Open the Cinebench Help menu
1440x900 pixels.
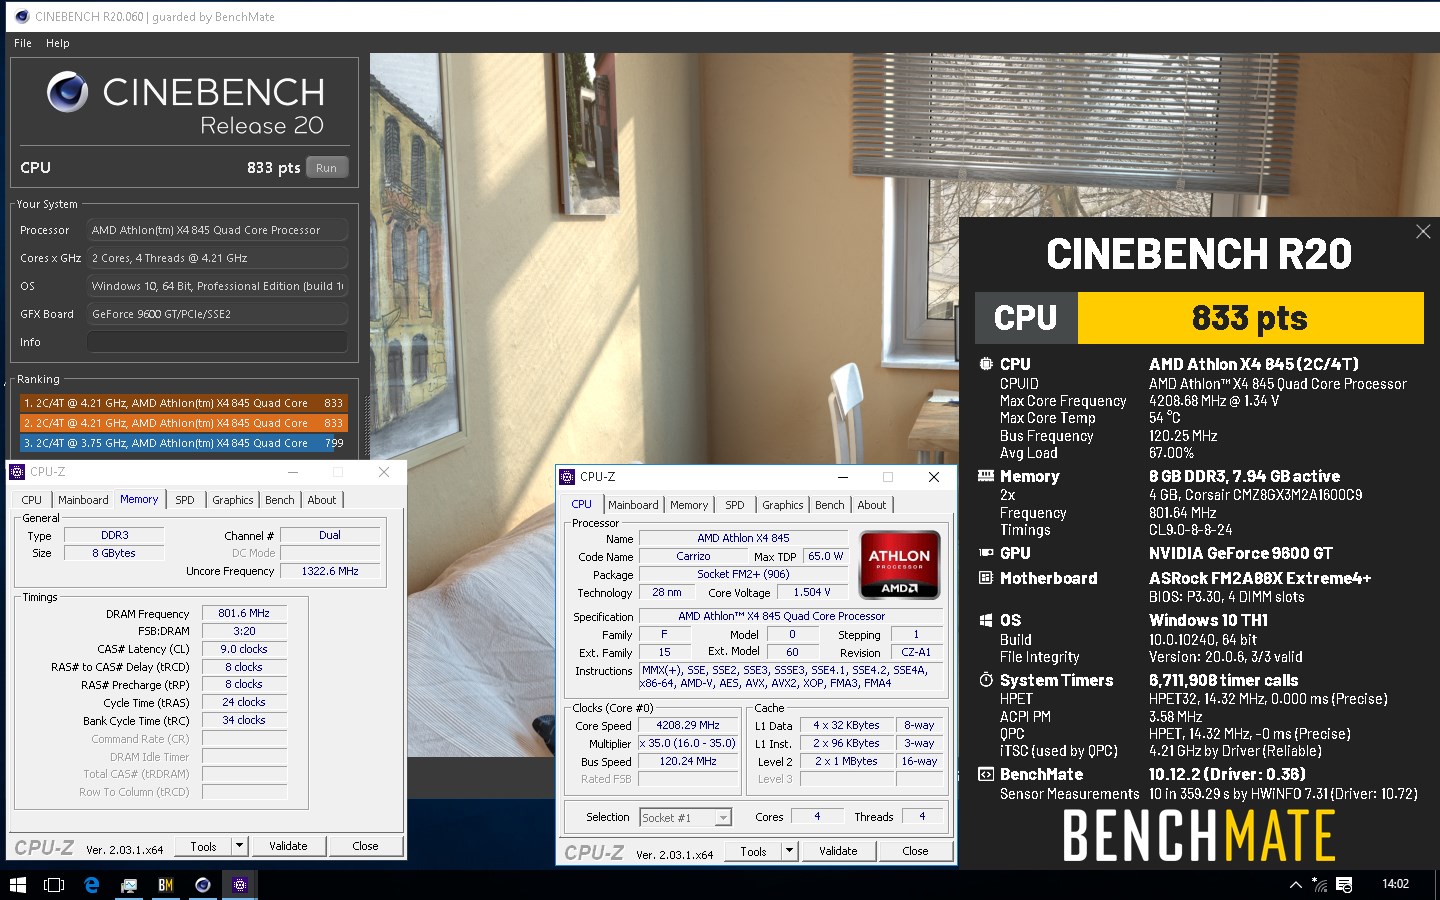[58, 43]
